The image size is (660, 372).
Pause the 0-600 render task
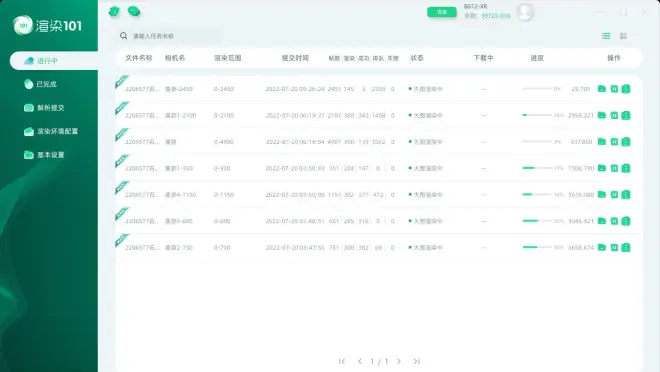[614, 221]
